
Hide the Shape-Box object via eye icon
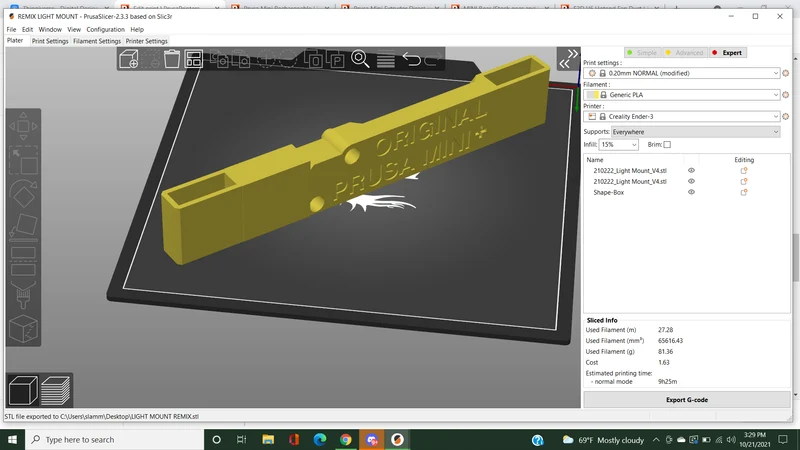pyautogui.click(x=691, y=192)
